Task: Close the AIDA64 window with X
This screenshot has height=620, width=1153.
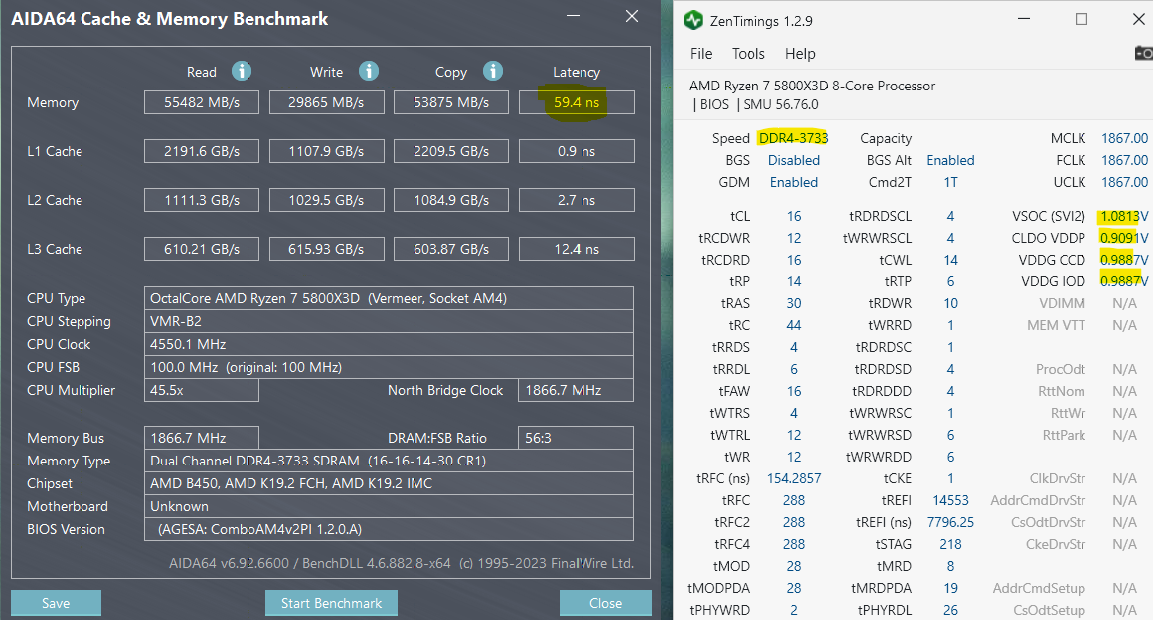Action: coord(632,16)
